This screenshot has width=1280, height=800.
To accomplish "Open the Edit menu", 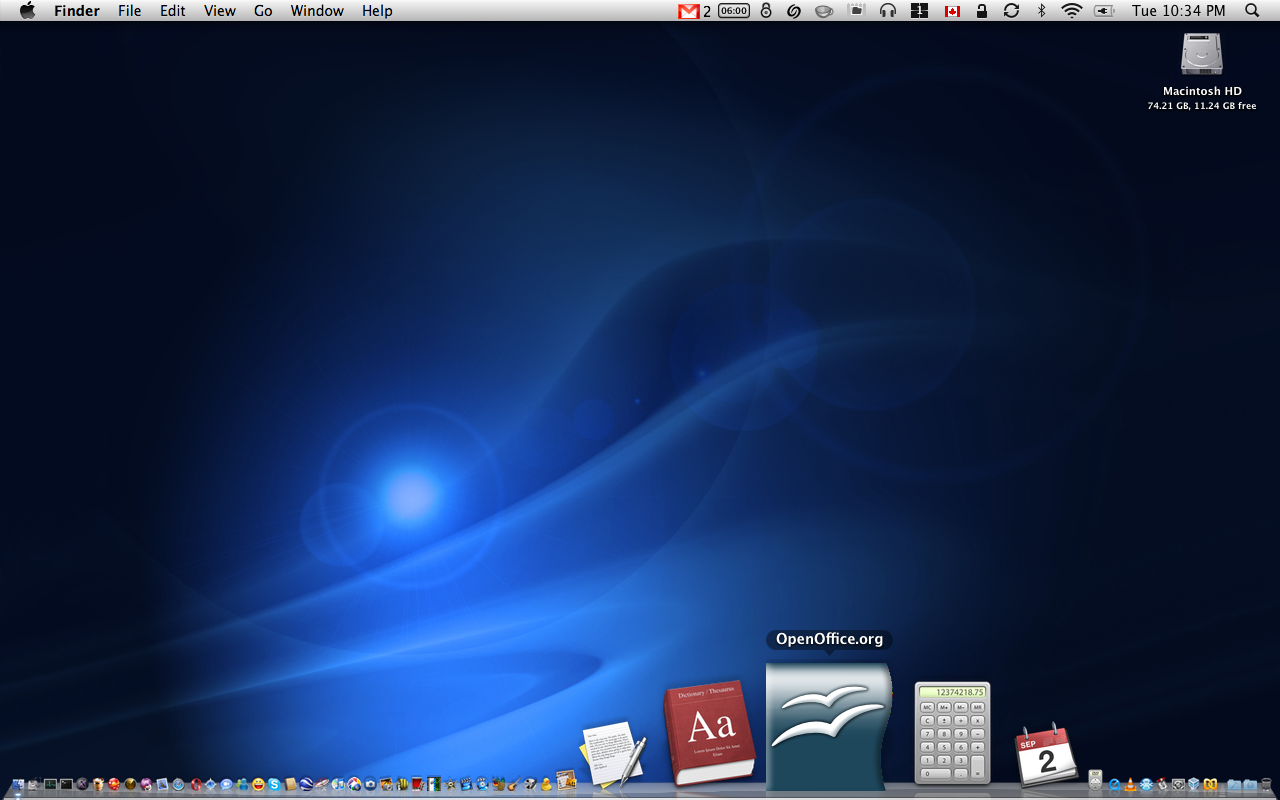I will tap(173, 11).
